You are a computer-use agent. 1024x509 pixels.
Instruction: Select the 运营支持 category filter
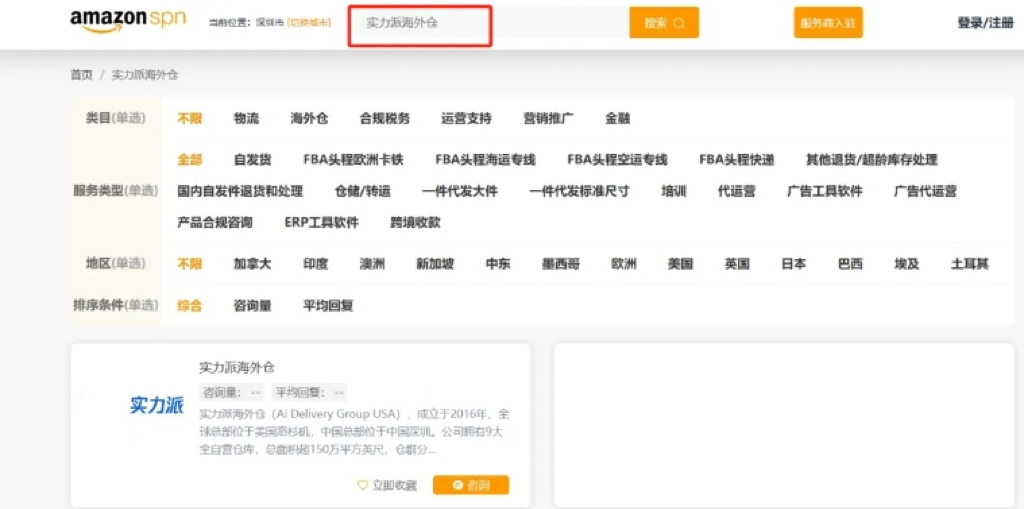(466, 118)
